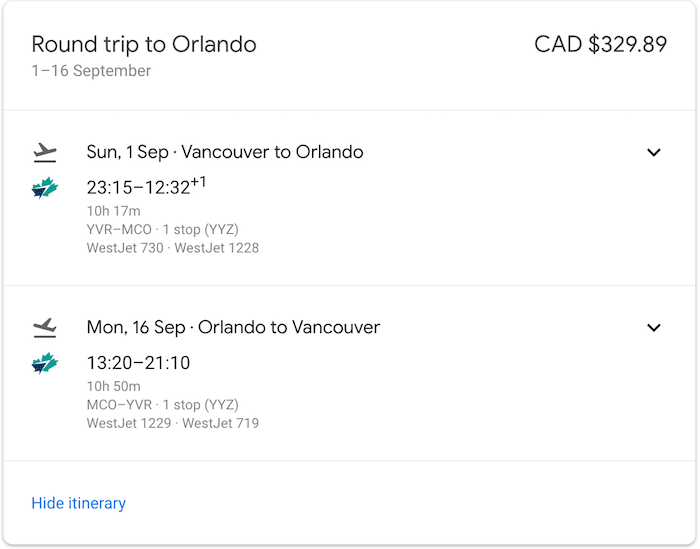Click the departure plane icon for outbound flight
The width and height of the screenshot is (700, 549).
point(45,153)
